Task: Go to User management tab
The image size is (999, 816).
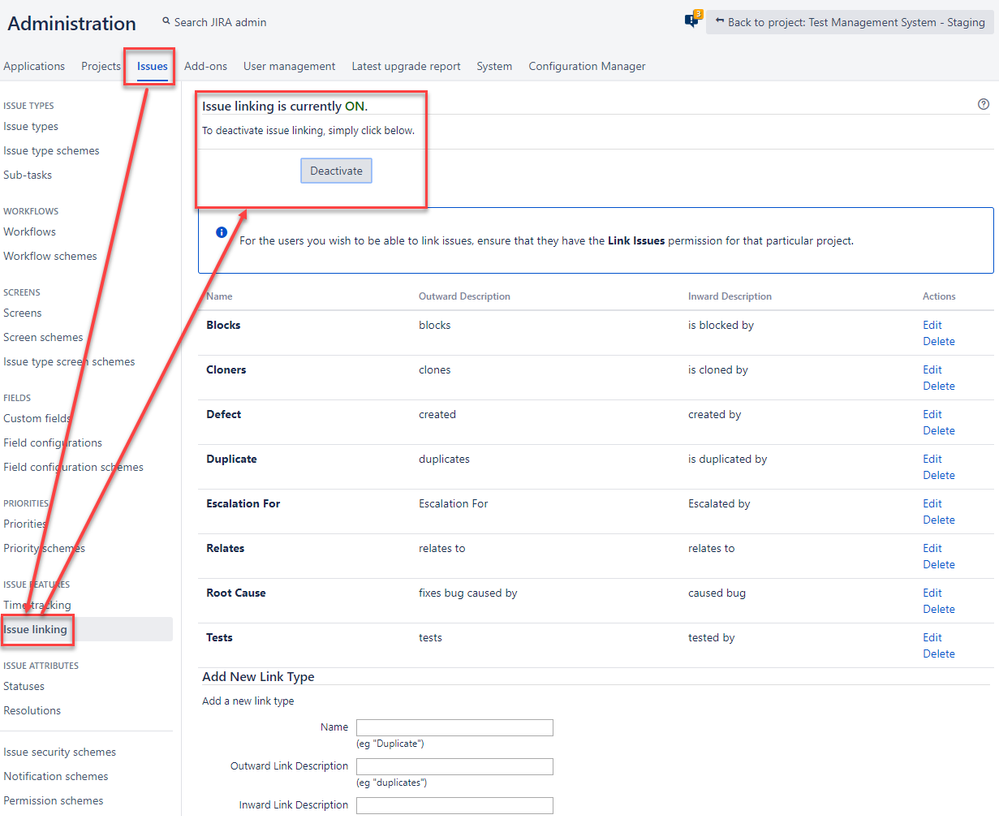Action: tap(289, 66)
